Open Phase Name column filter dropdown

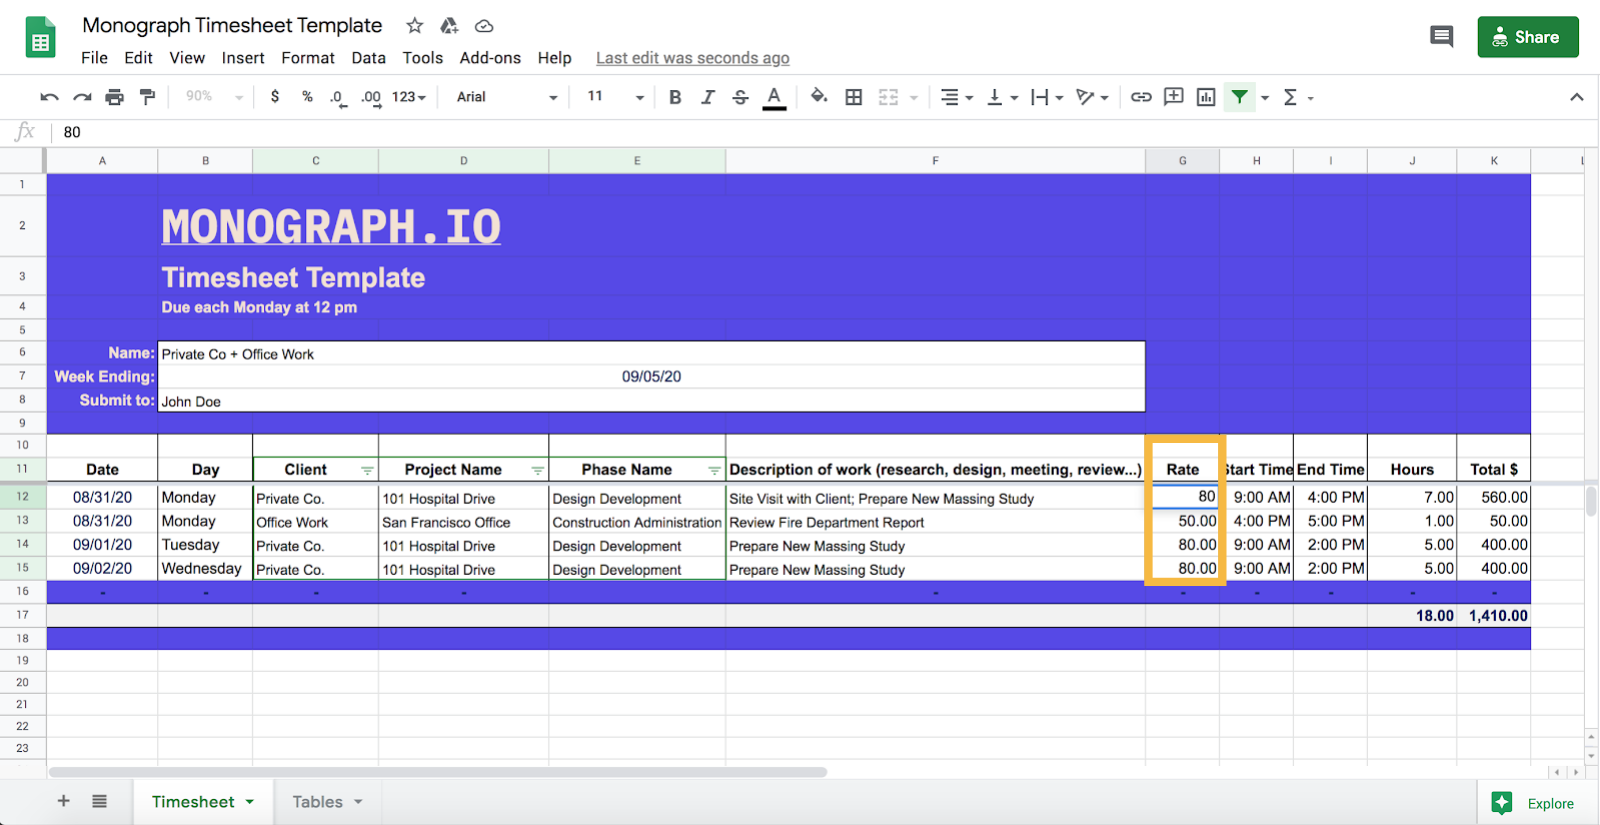(714, 470)
